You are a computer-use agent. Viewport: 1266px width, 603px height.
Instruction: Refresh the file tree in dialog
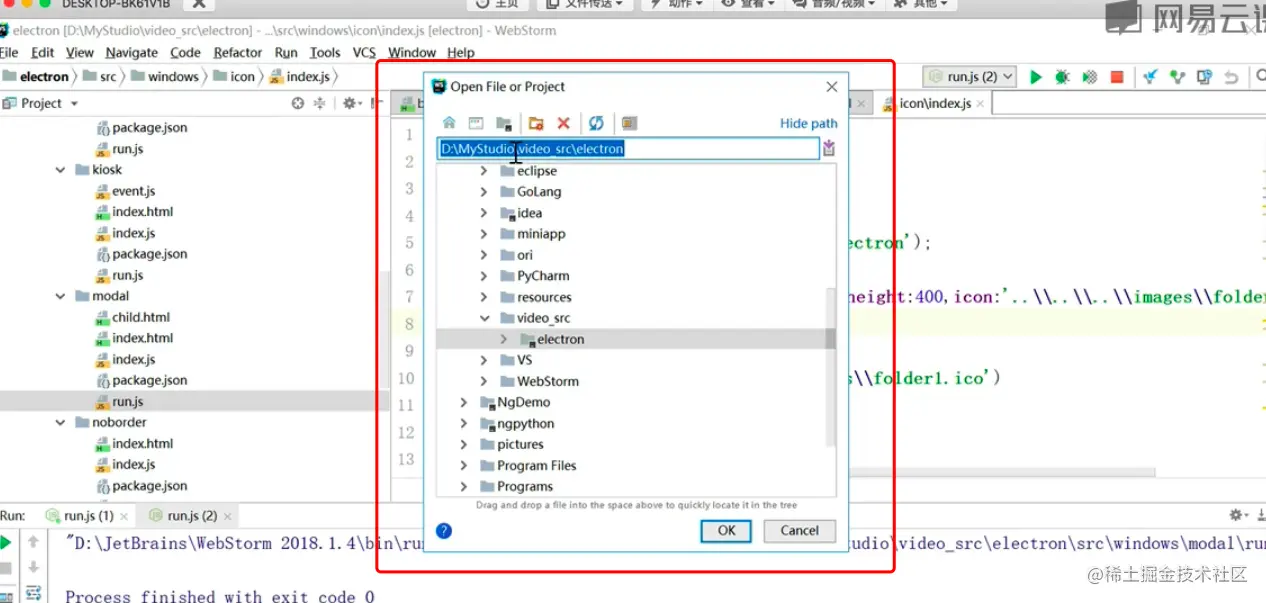[x=596, y=123]
